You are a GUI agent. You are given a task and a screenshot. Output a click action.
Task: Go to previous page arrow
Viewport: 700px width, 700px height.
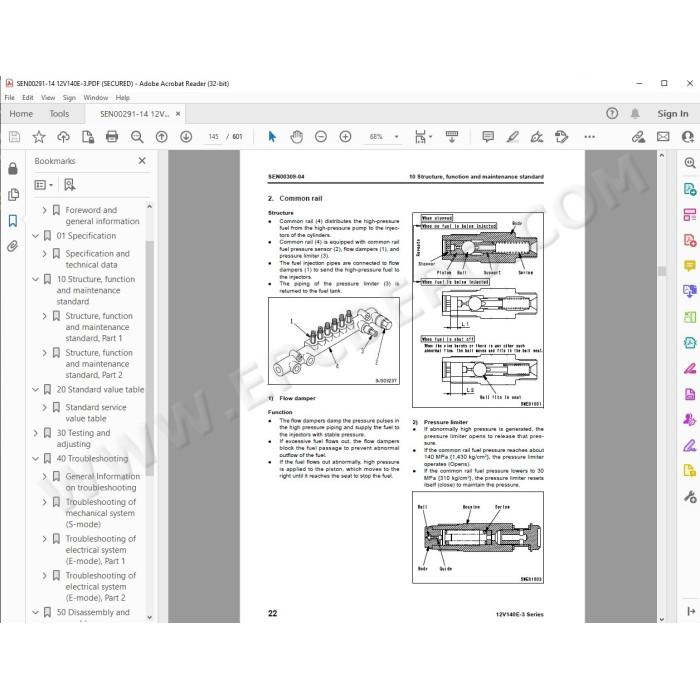[161, 137]
